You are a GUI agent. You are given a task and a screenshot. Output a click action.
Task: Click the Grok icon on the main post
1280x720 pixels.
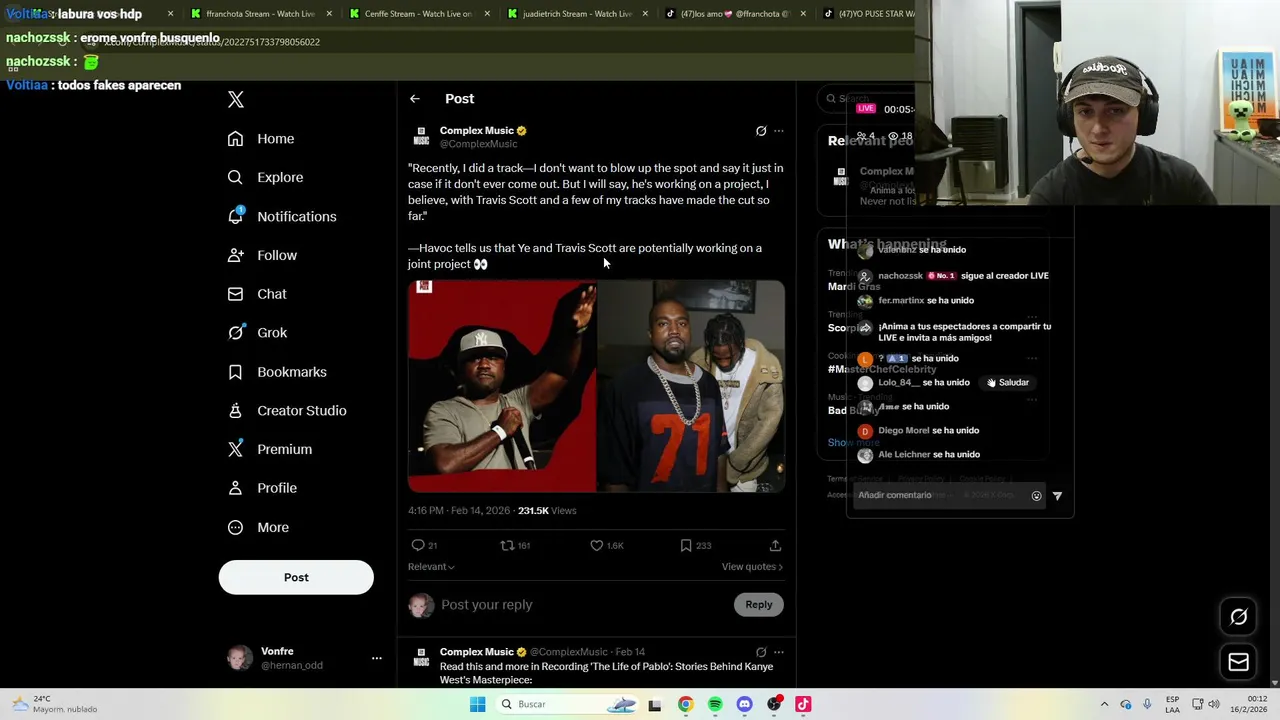[x=761, y=131]
